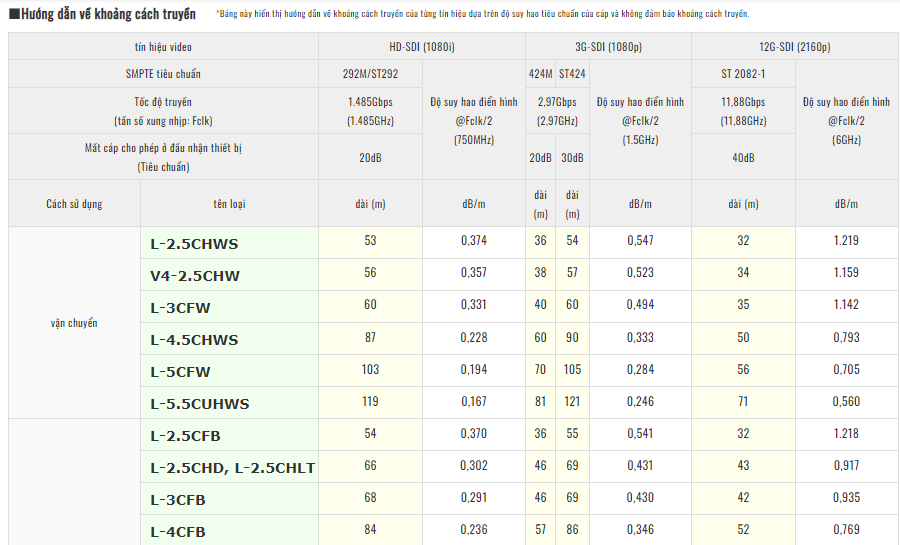The height and width of the screenshot is (545, 900).
Task: Click the ST 2082-1 standard cell
Action: (x=743, y=74)
